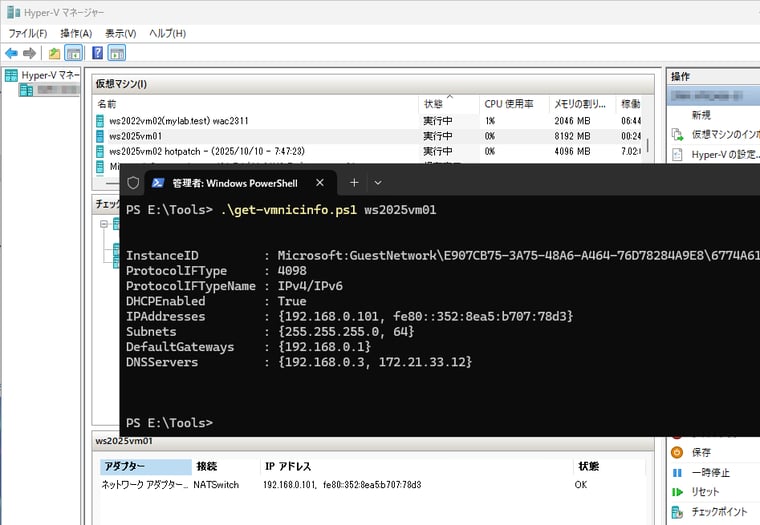
Task: Click the VM list vertical scrollbar
Action: click(648, 144)
